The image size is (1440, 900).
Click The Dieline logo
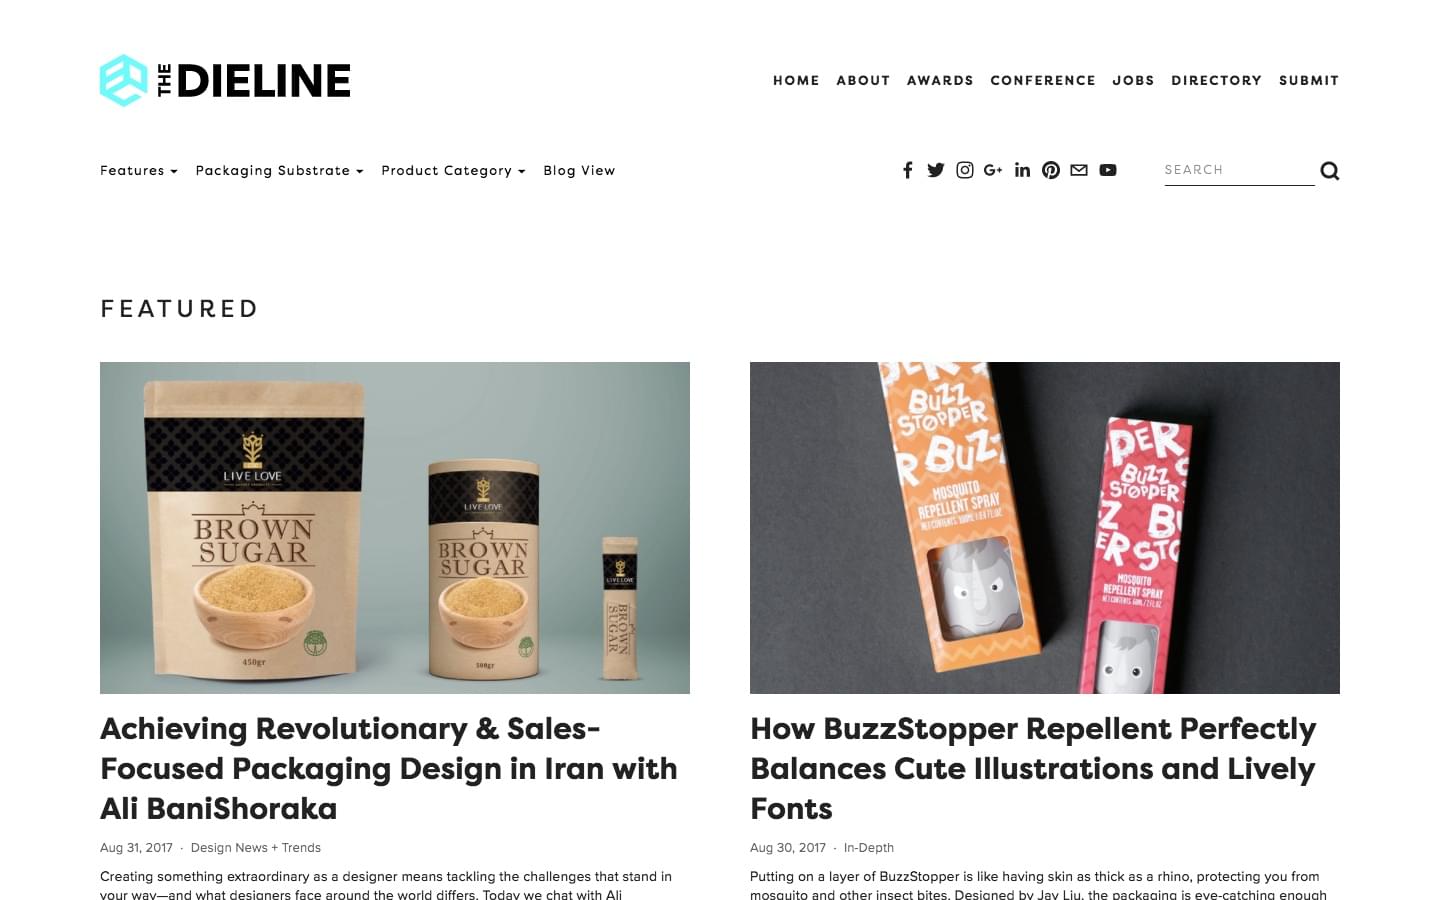pyautogui.click(x=225, y=80)
